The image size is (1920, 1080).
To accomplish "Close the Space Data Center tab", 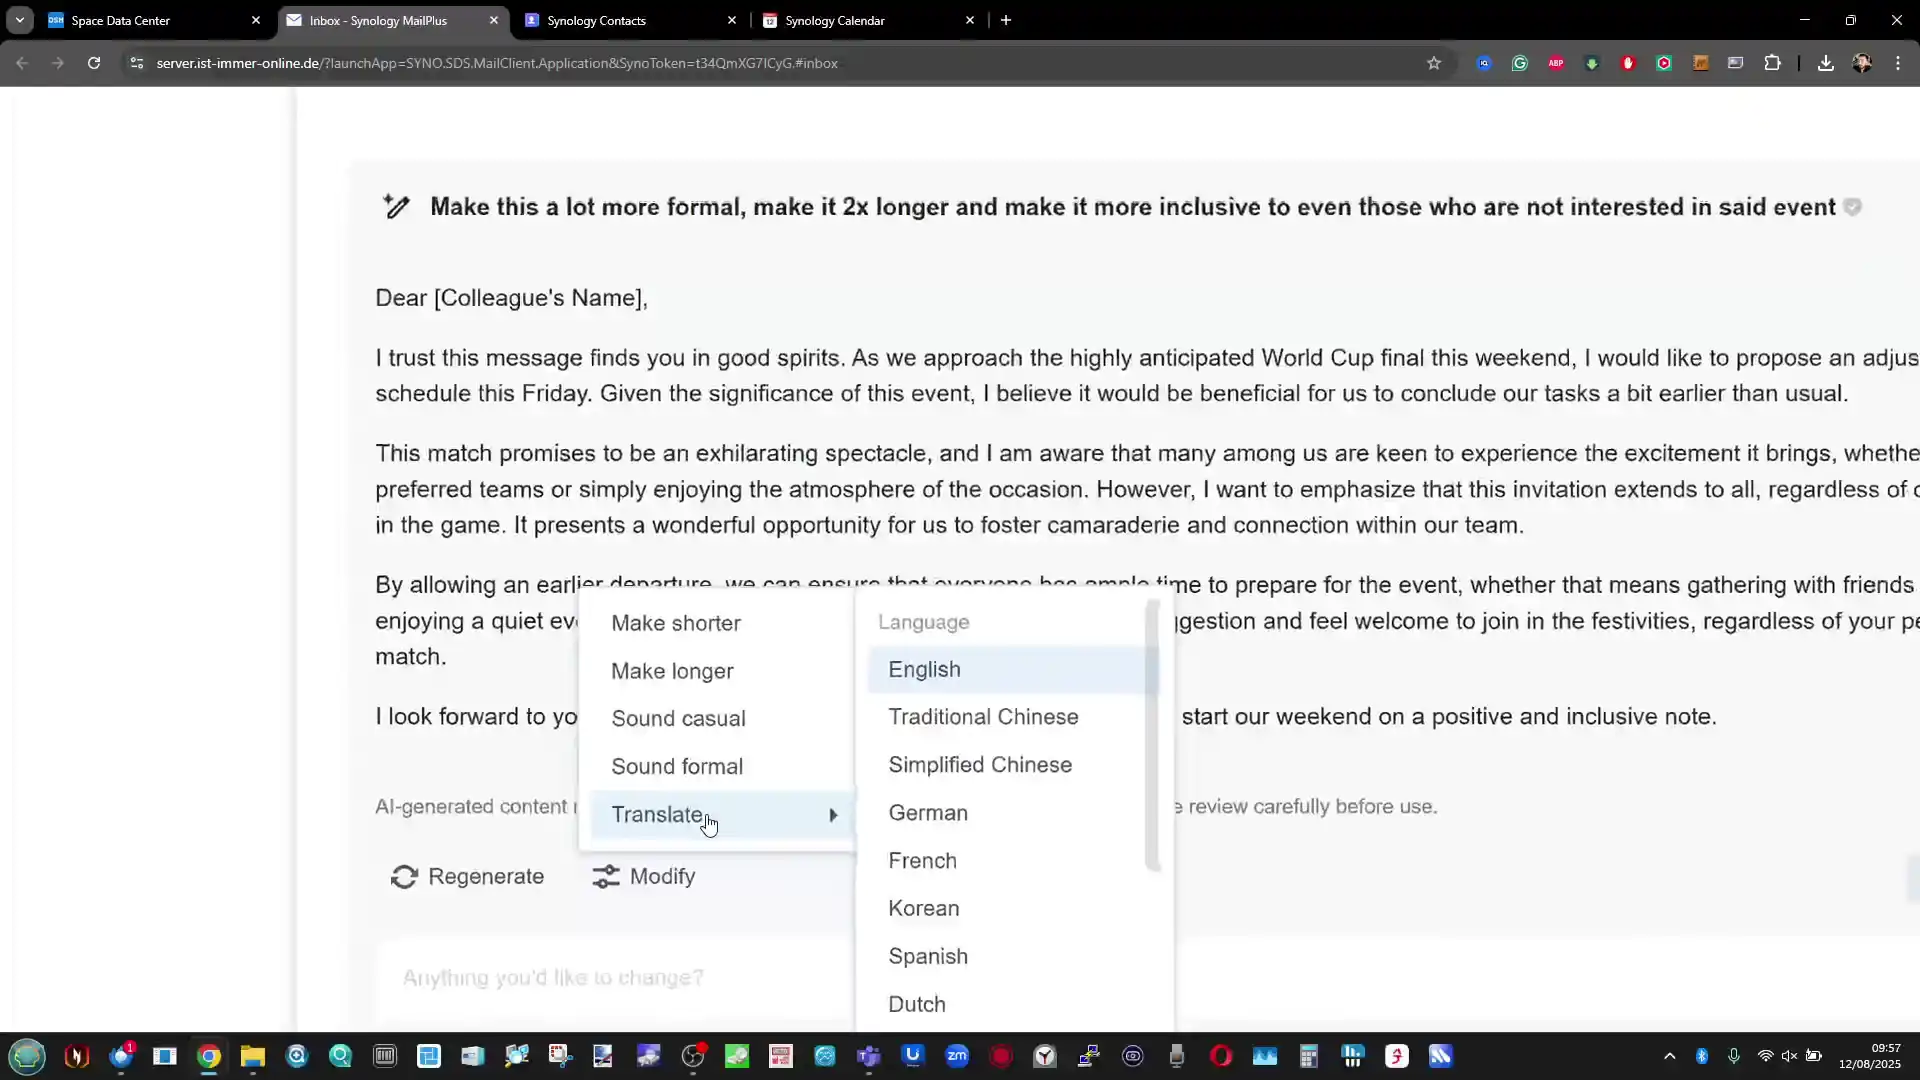I will point(256,20).
